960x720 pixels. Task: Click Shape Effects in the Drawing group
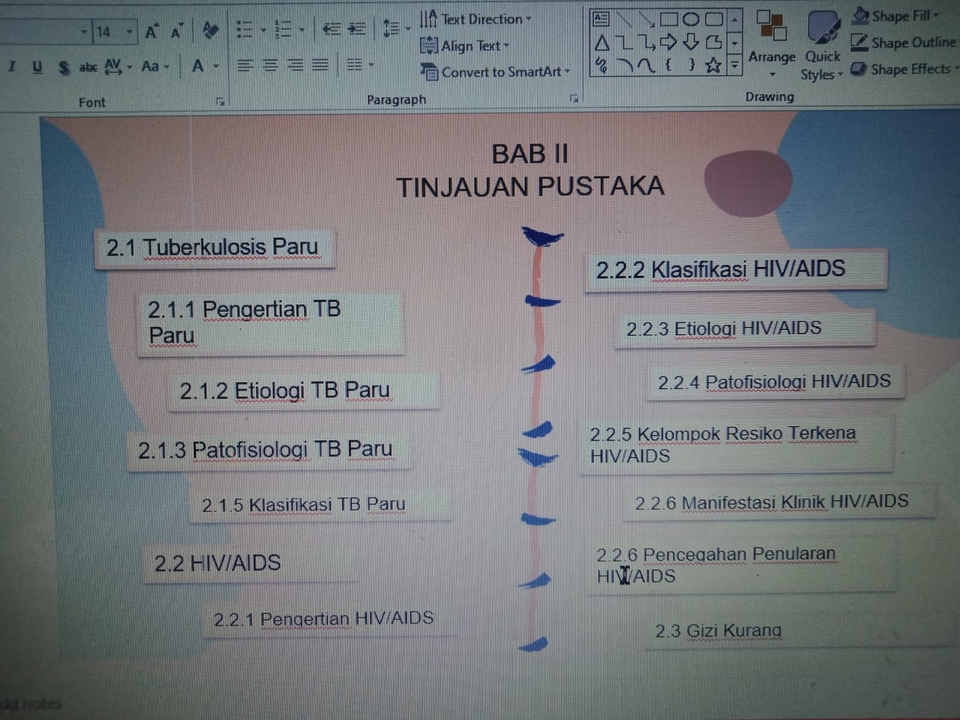coord(903,68)
